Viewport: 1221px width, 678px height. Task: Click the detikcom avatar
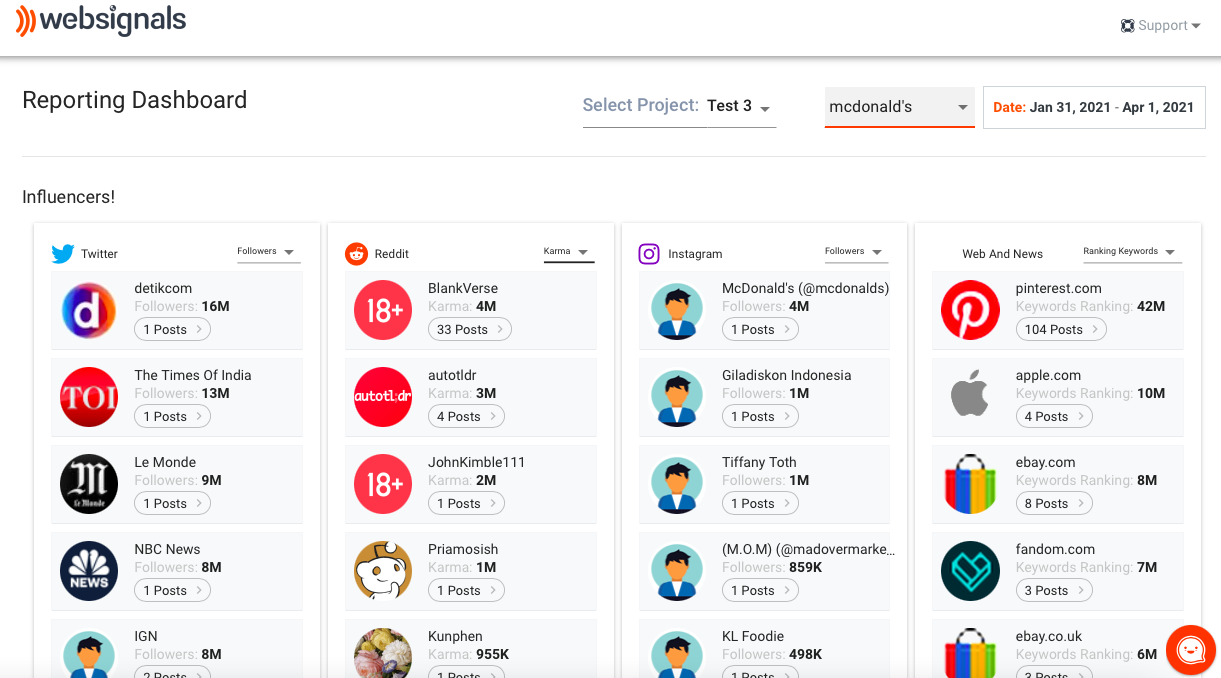click(89, 310)
